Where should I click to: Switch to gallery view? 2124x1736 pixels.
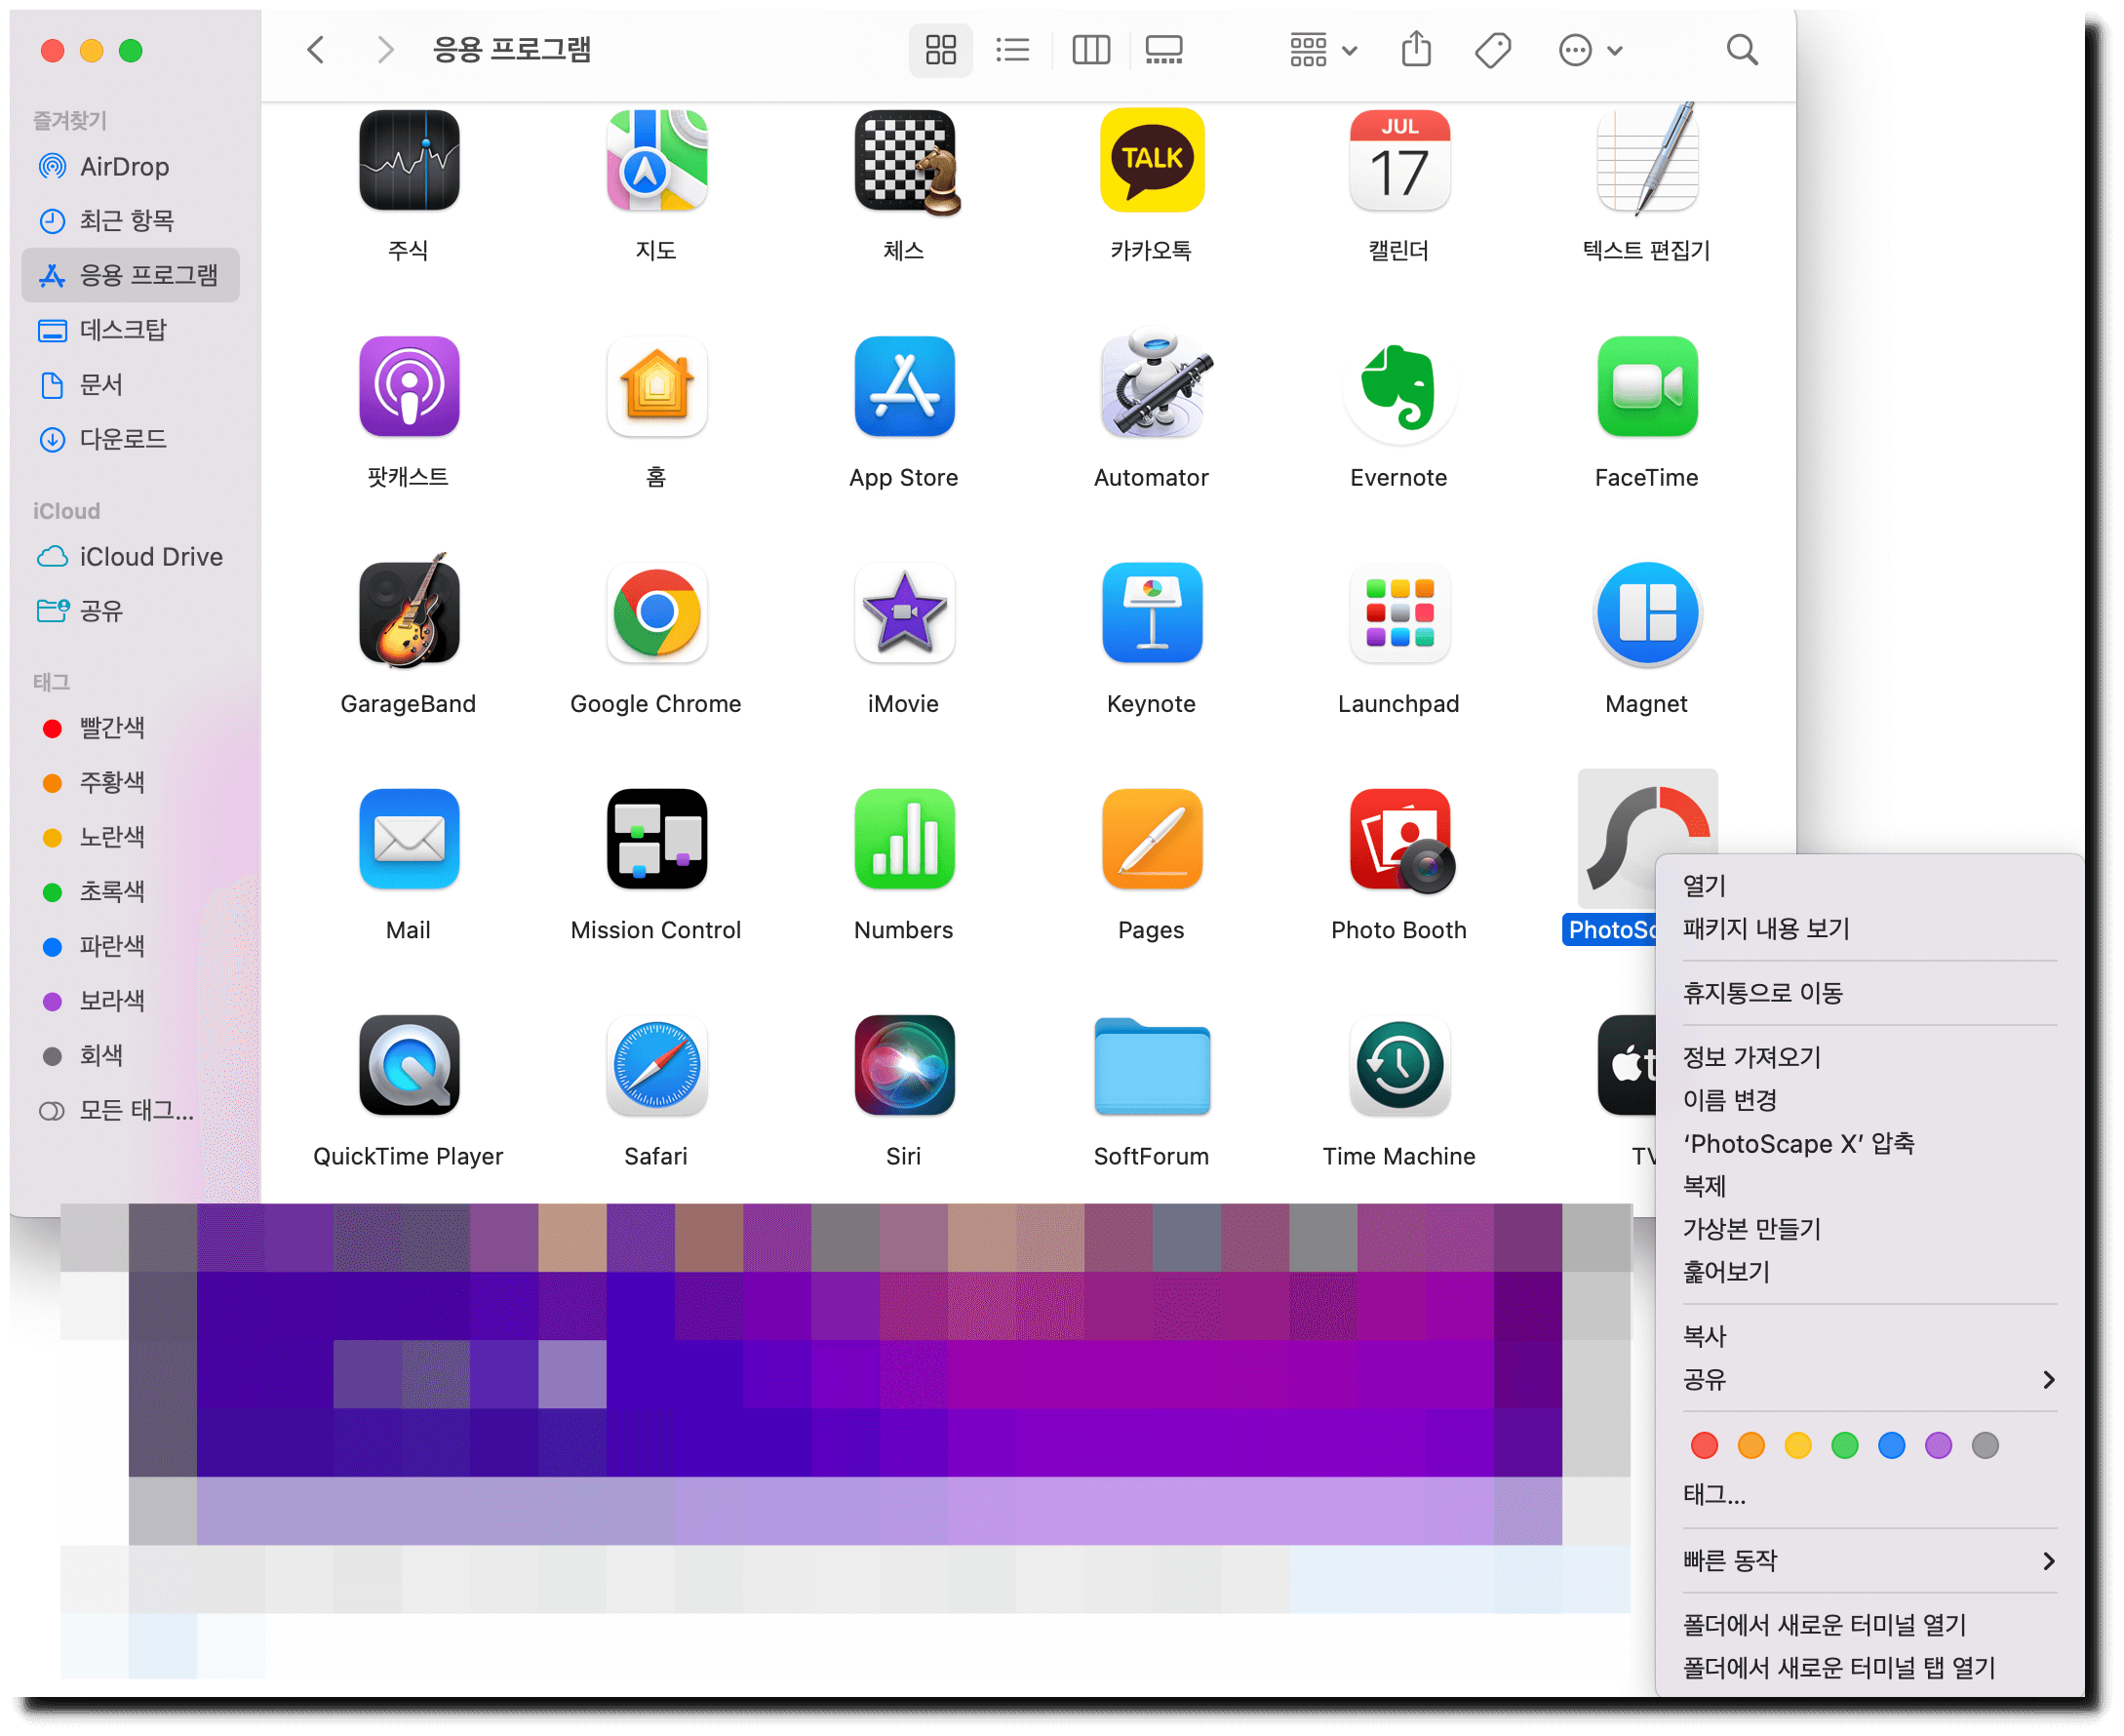[1164, 50]
